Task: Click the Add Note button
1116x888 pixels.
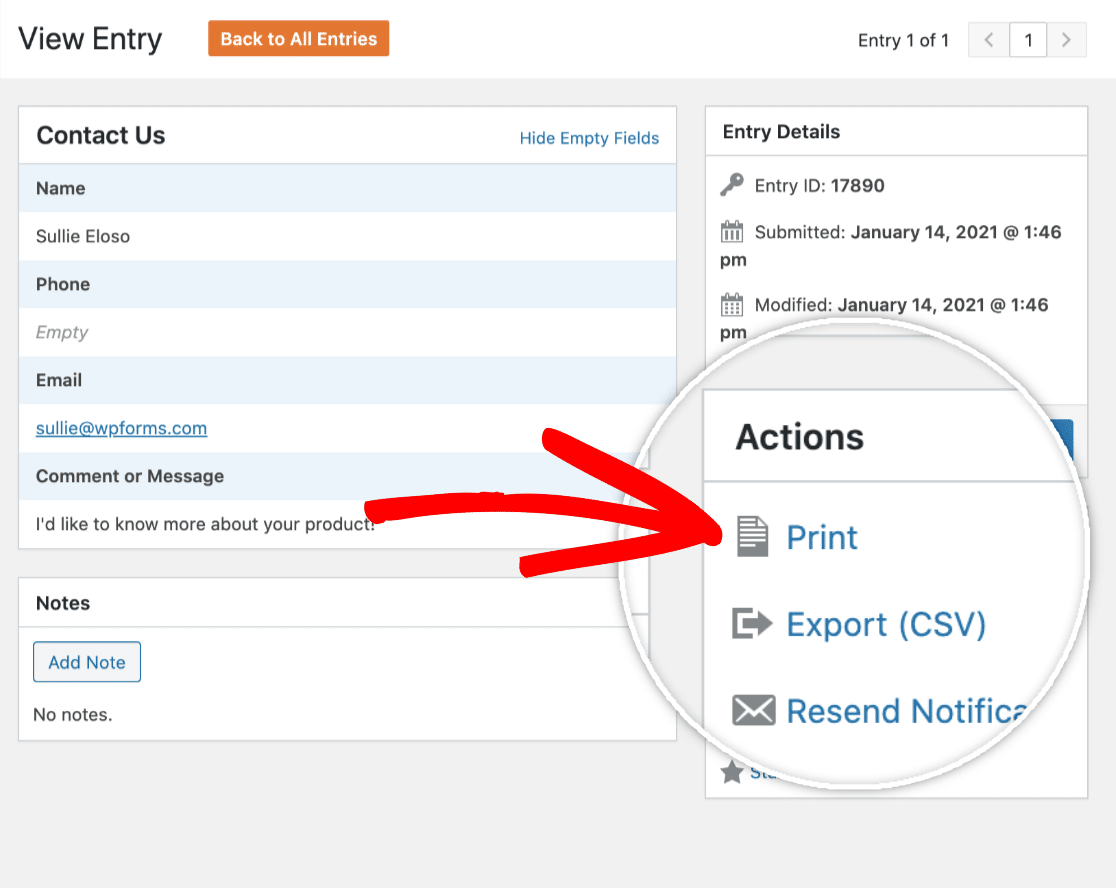Action: (87, 662)
